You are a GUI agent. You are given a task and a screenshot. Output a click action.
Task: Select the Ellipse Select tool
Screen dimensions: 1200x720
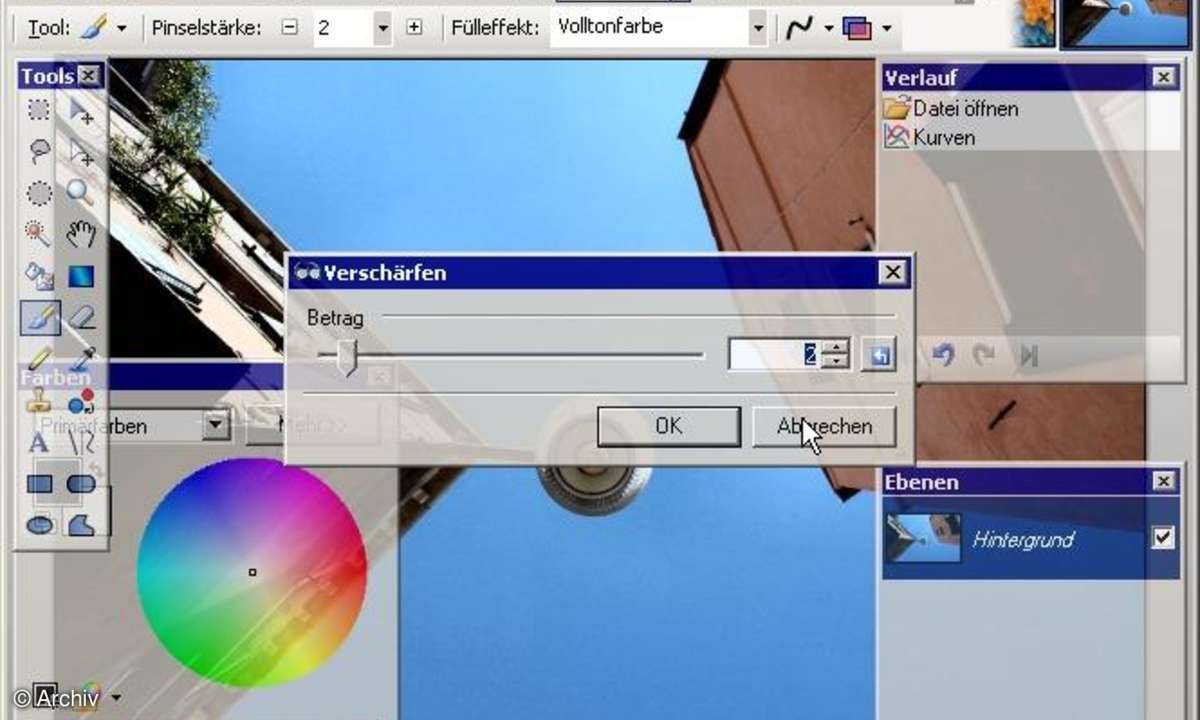[39, 192]
